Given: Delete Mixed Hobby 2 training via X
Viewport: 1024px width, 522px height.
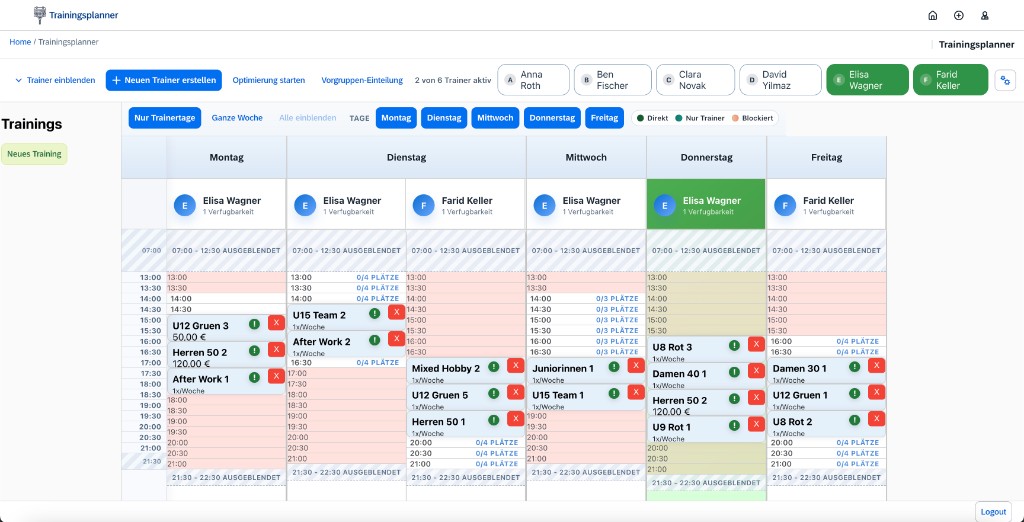Looking at the screenshot, I should point(516,366).
